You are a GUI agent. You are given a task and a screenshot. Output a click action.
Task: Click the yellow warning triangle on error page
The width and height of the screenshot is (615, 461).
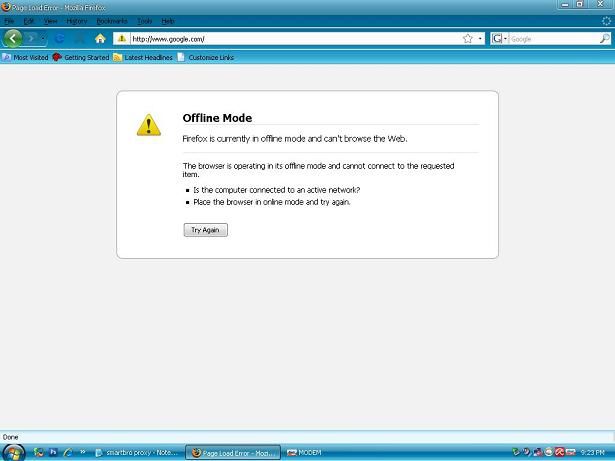click(149, 125)
